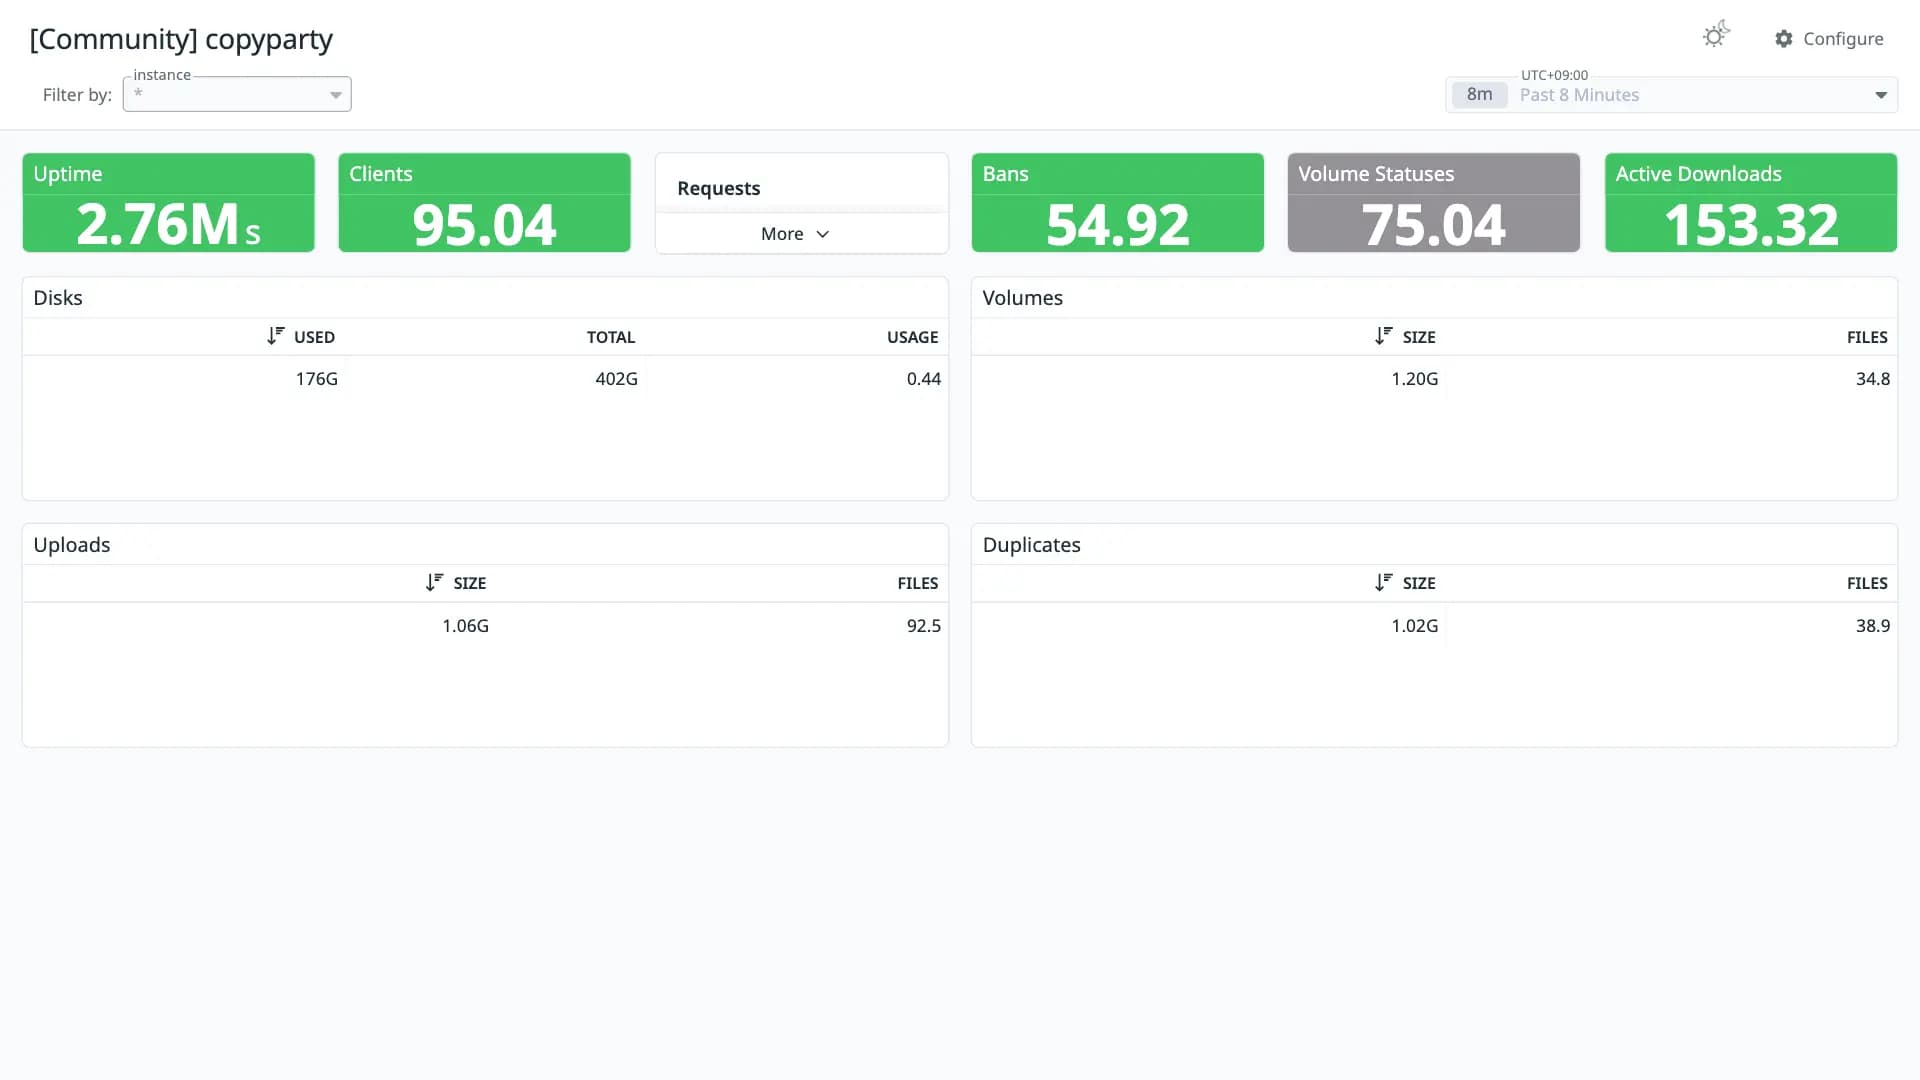Open the Volume Statuses stat card
The image size is (1920, 1080).
(x=1433, y=202)
